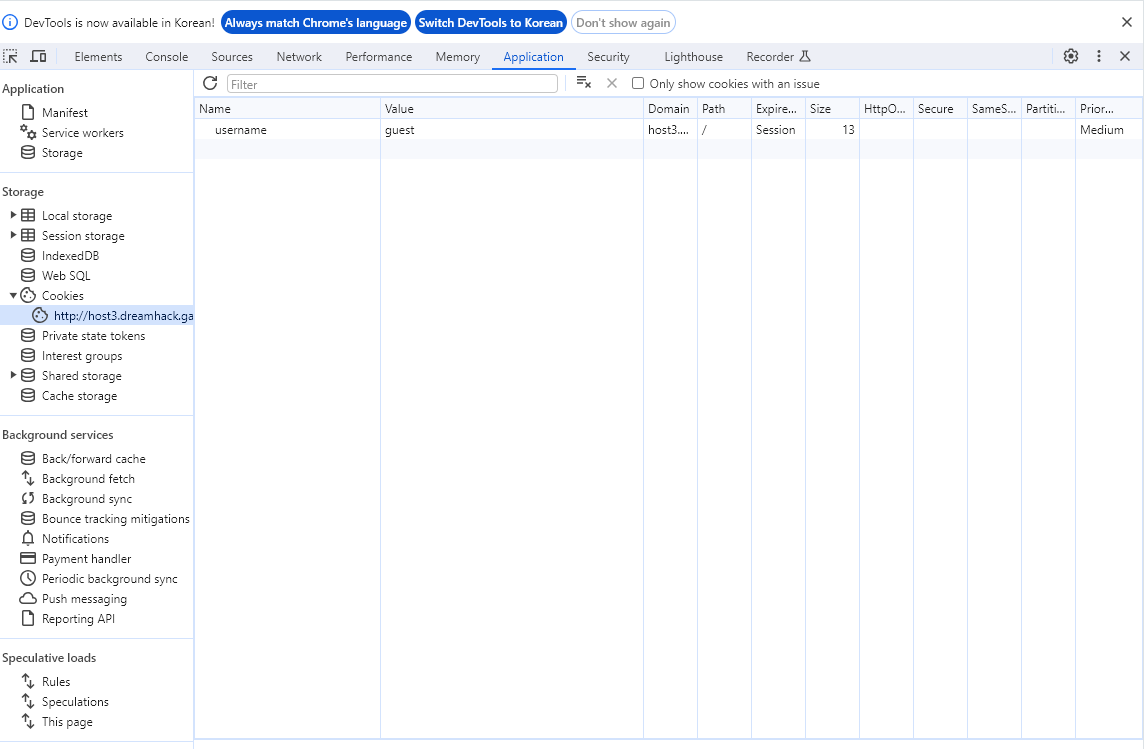Click the database icon next to IndexedDB

28,255
